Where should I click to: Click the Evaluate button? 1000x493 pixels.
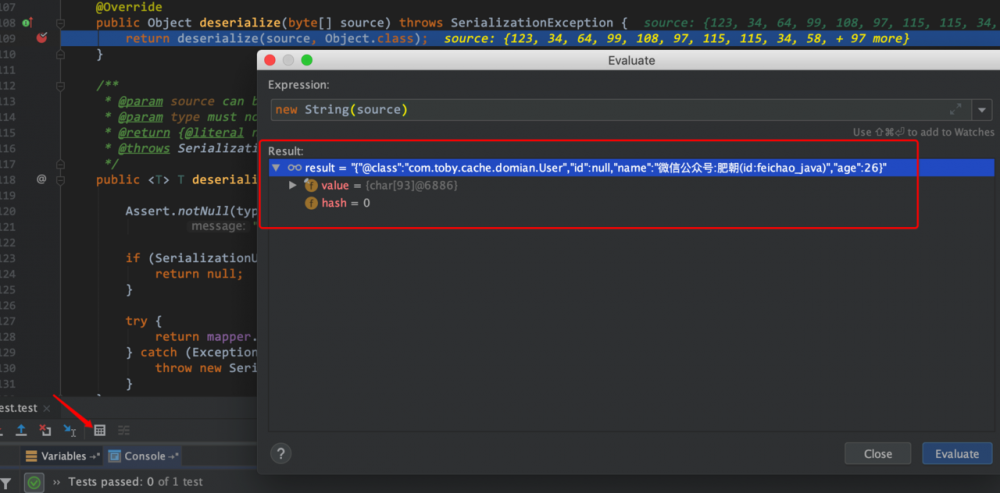[957, 453]
